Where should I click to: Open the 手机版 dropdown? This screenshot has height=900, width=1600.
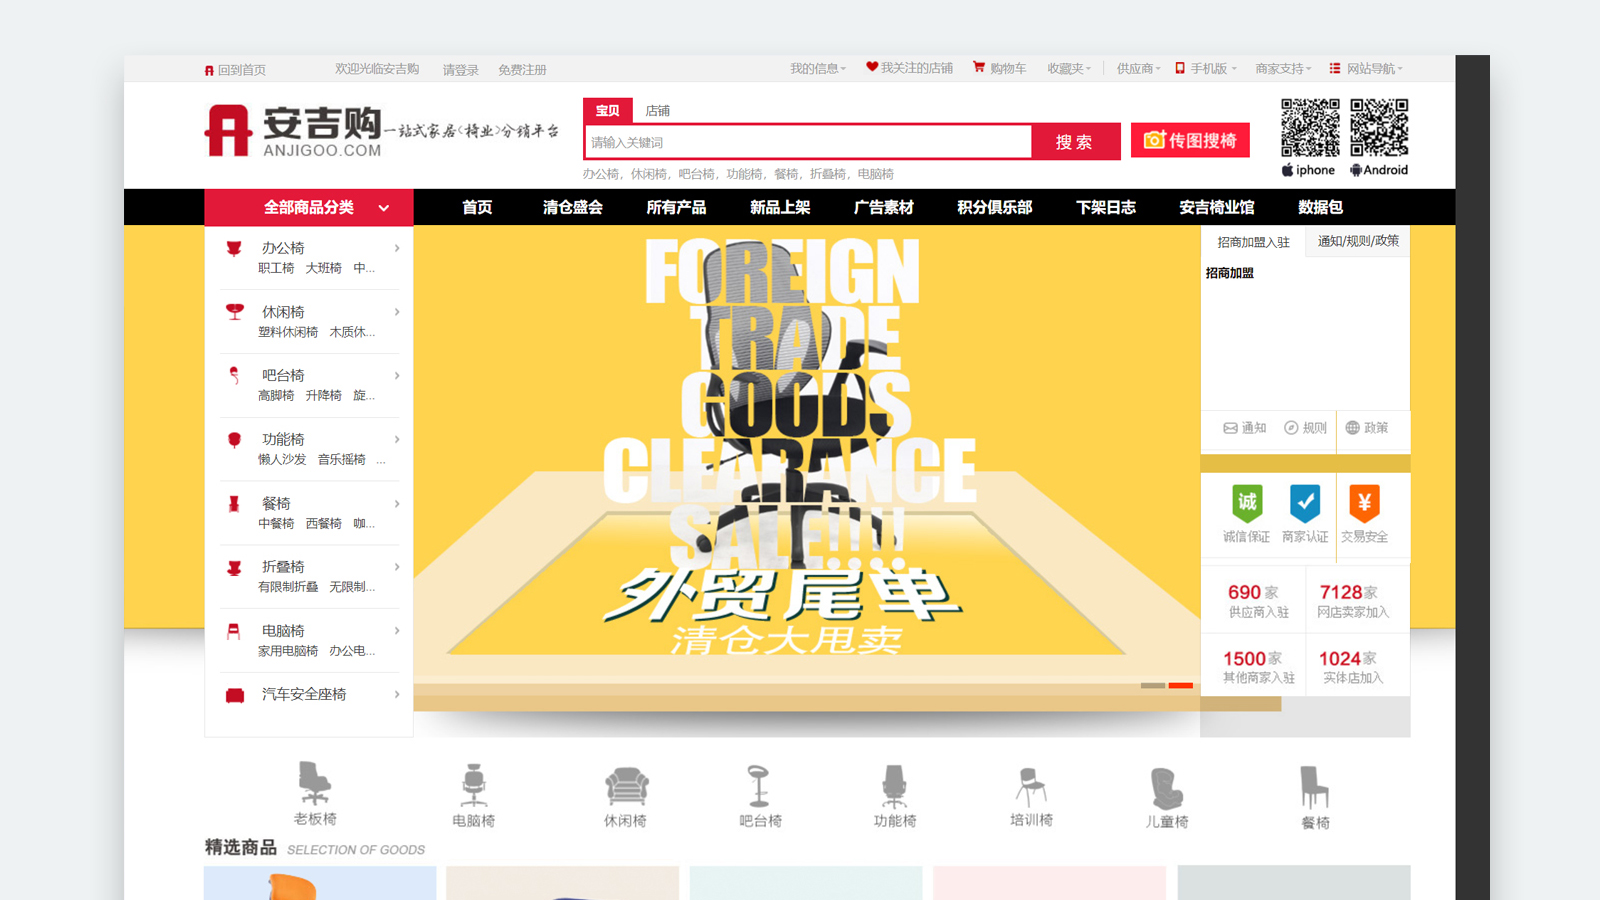[1206, 68]
